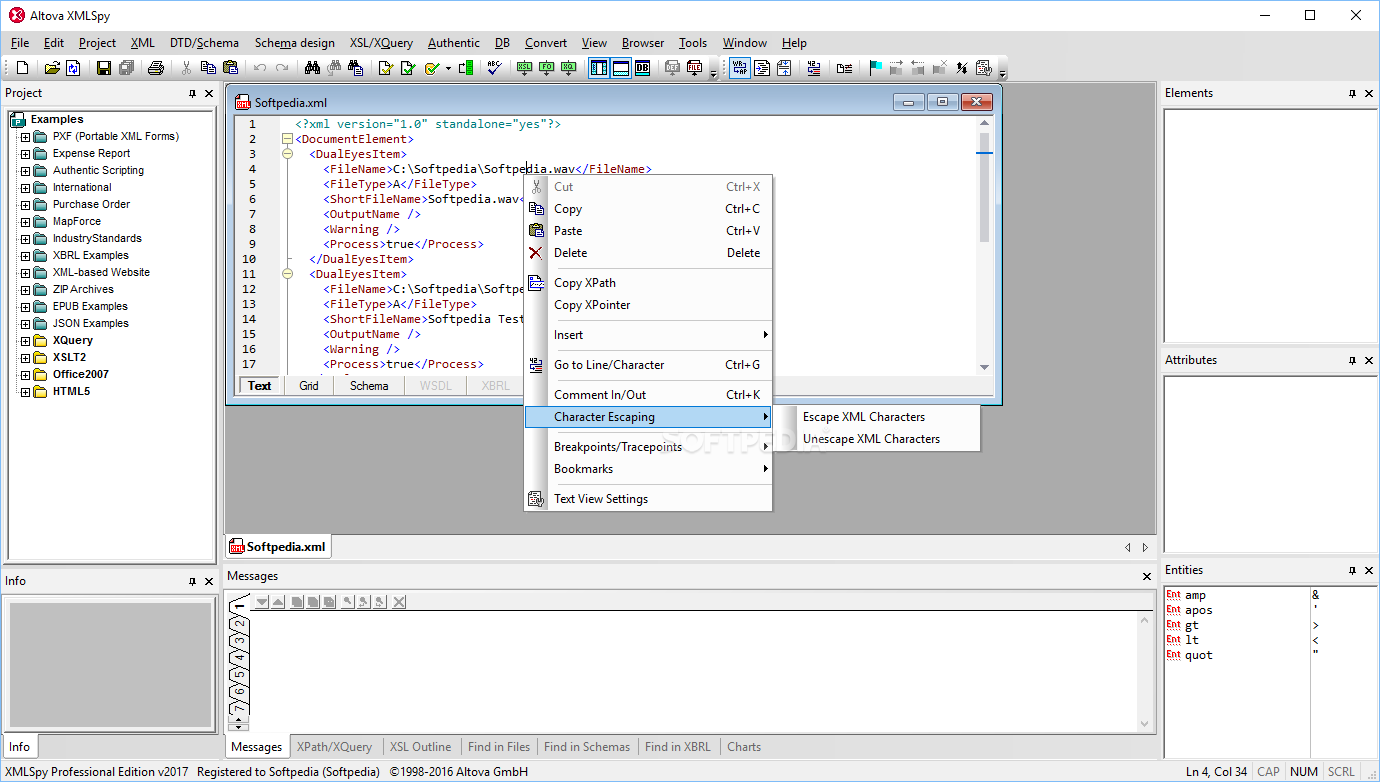This screenshot has width=1380, height=782.
Task: Toggle the project window visibility button
Action: point(598,68)
